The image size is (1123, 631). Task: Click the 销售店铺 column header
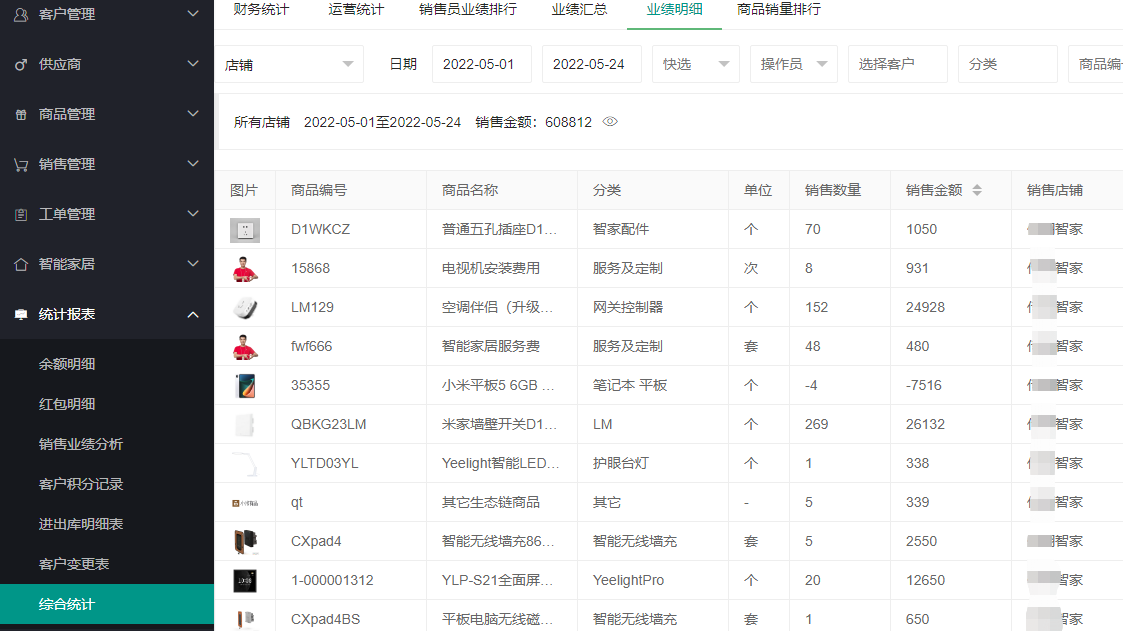coord(1054,191)
